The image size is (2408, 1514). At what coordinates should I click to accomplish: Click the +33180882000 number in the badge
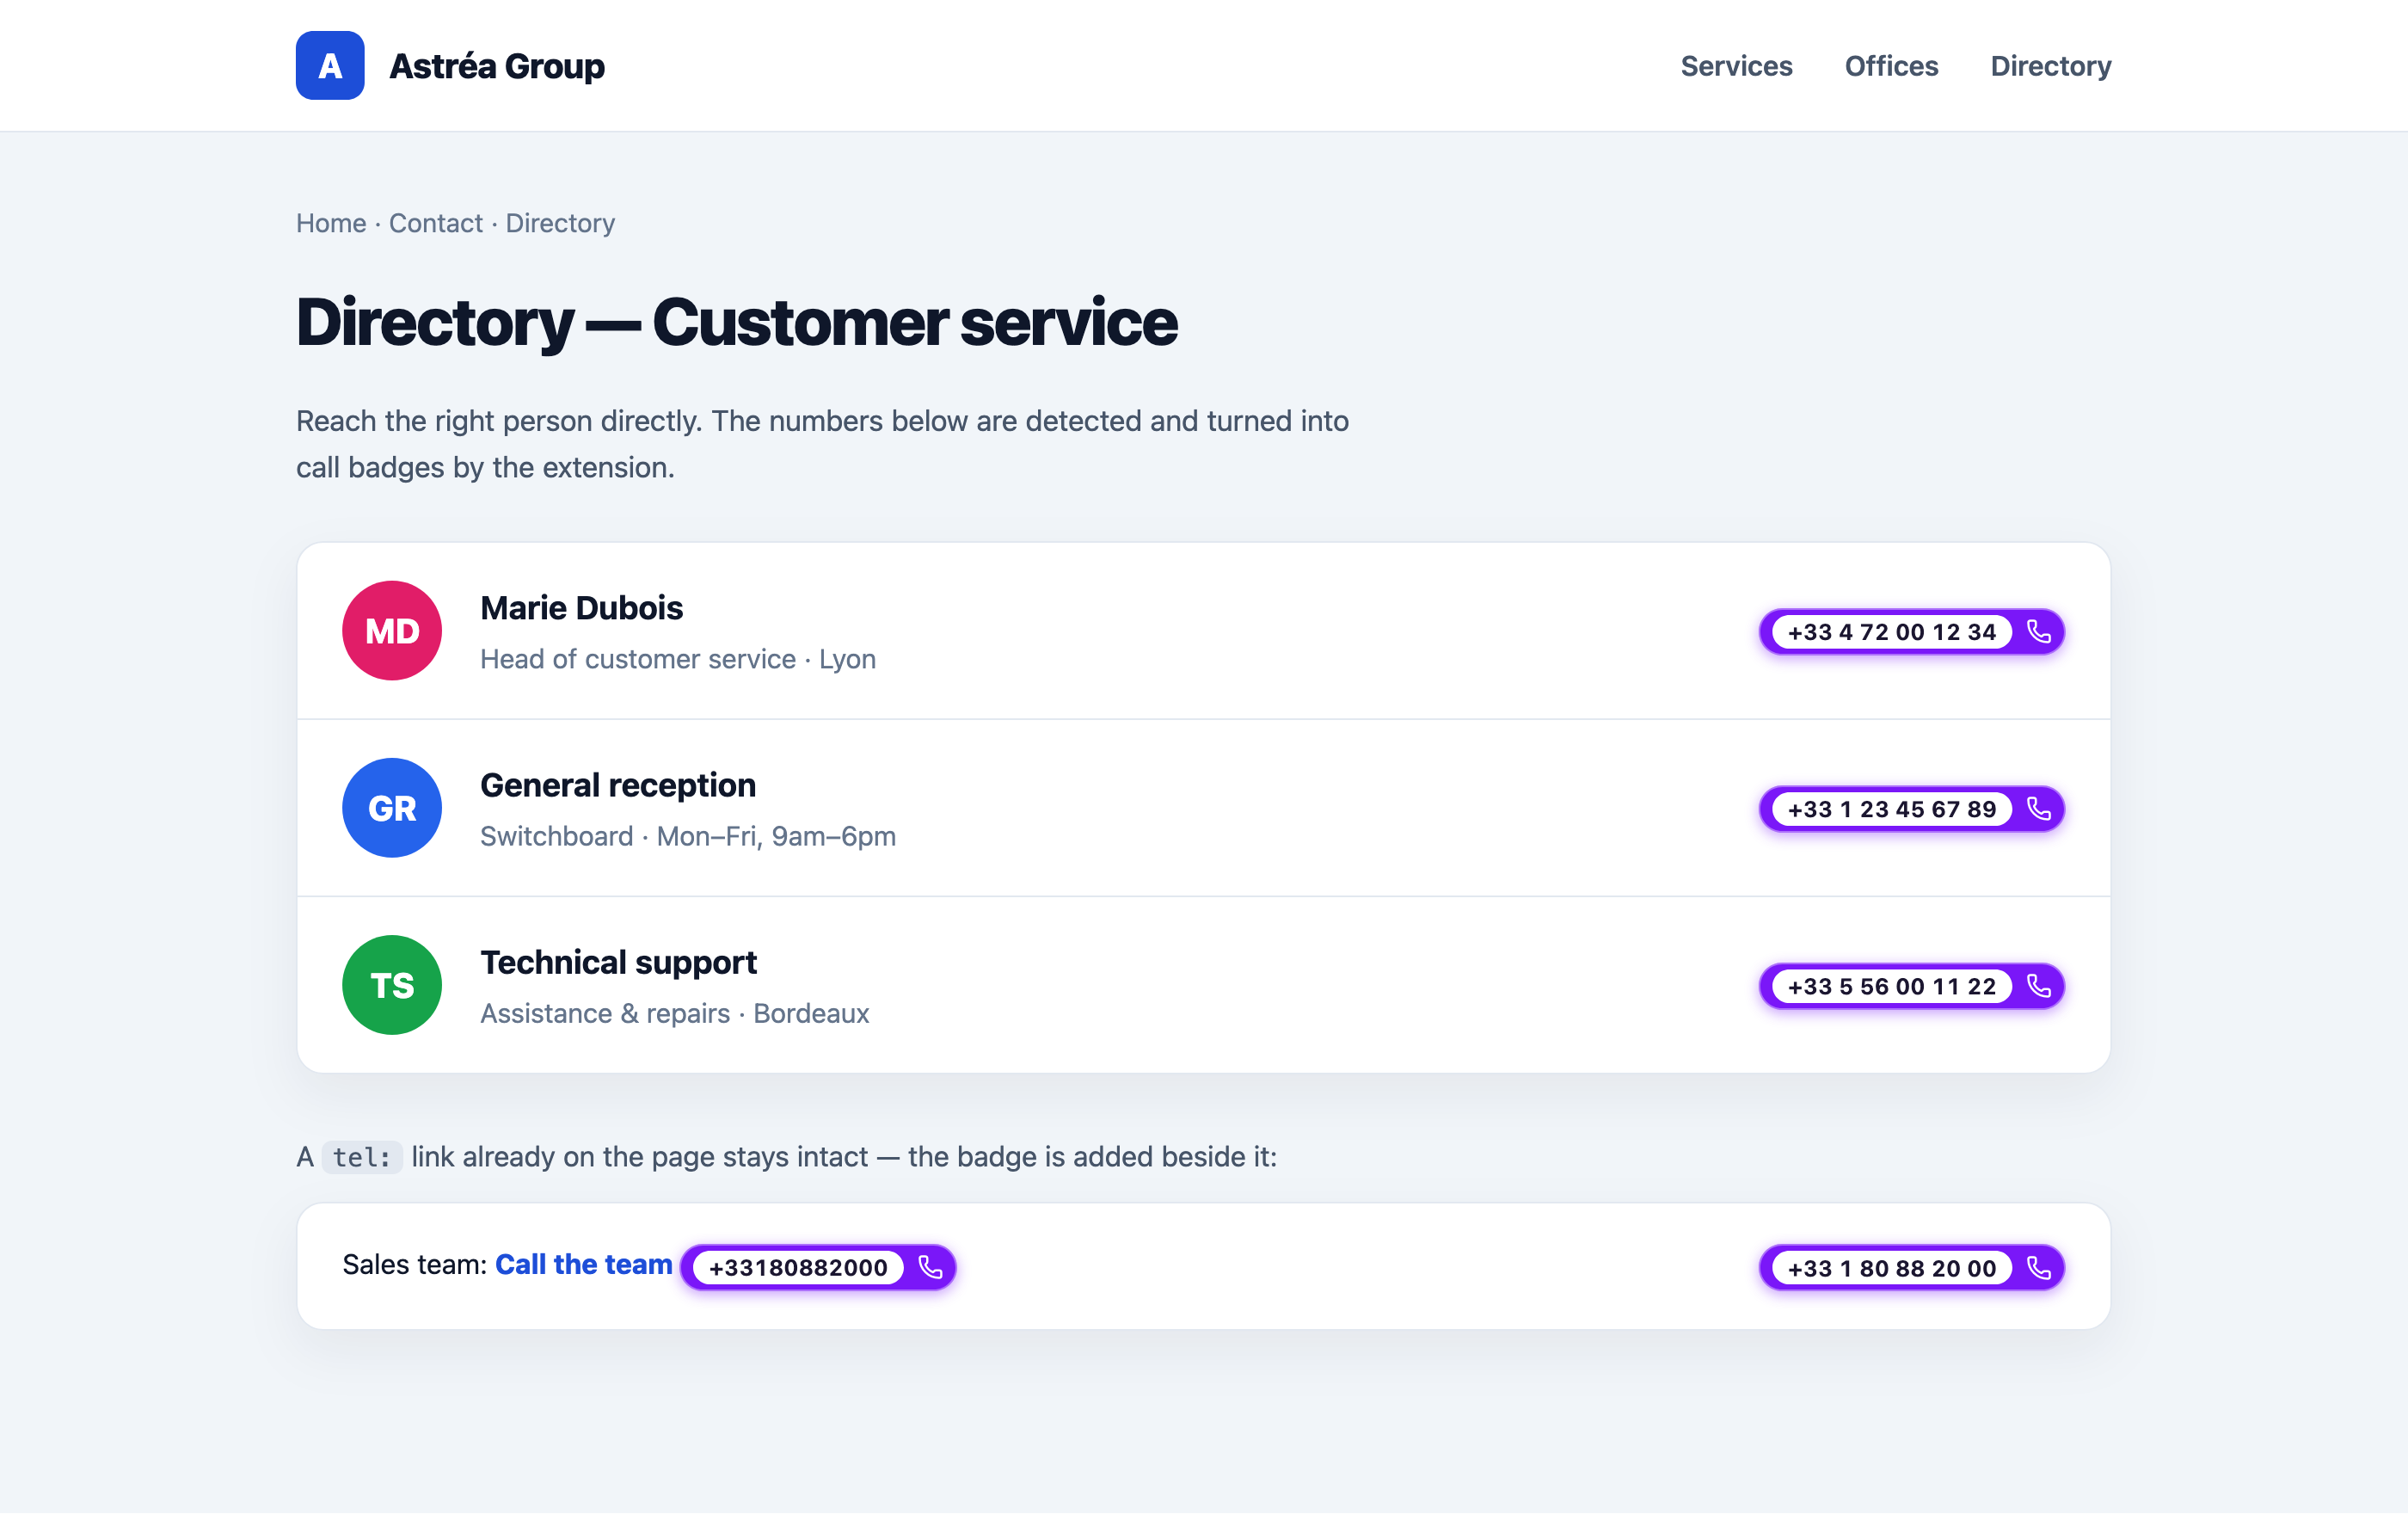pos(798,1267)
